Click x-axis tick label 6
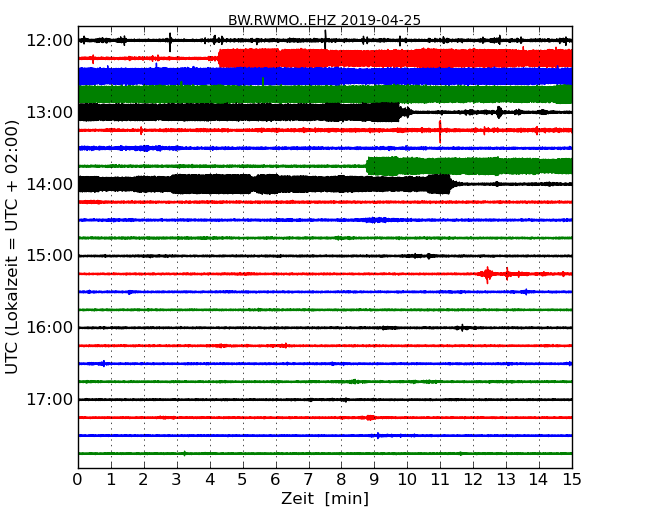 [275, 480]
